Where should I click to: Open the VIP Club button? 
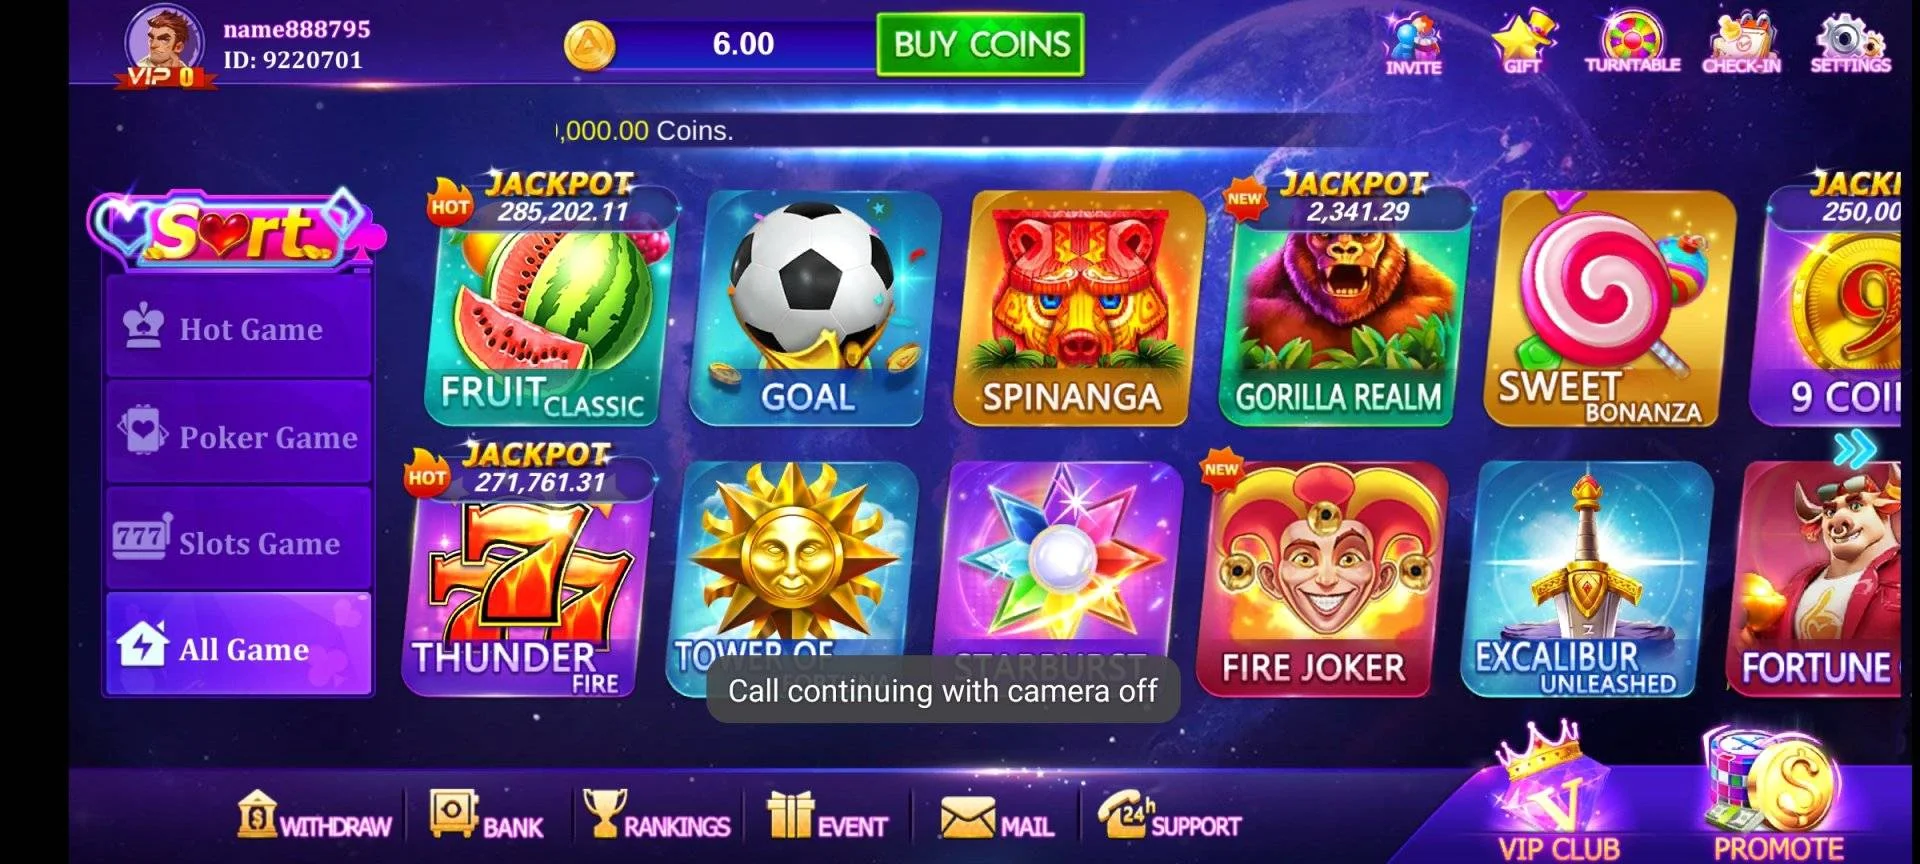1558,795
